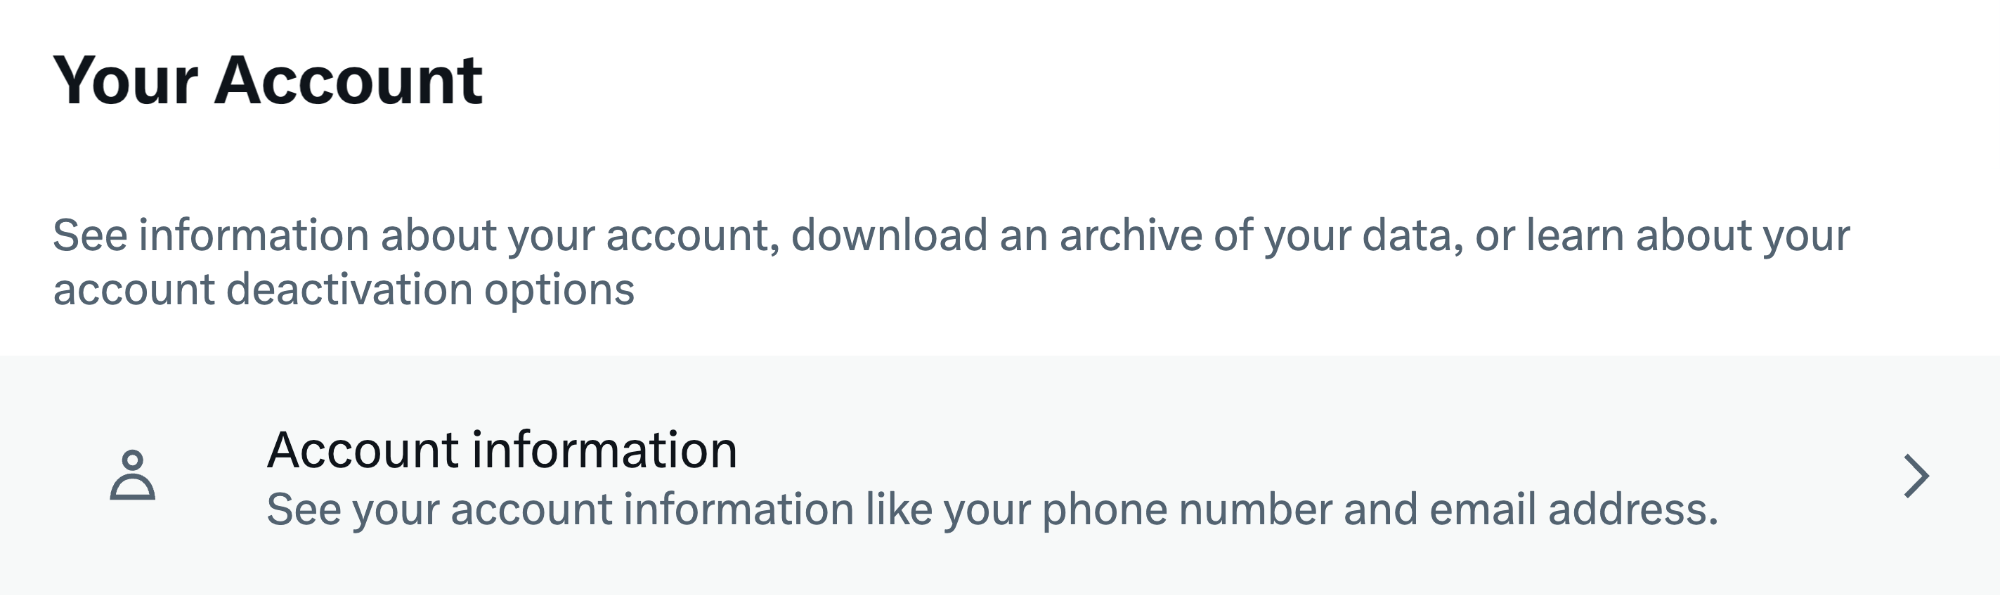Screen dimensions: 2000x595
Task: Click the word 'Your' in page title
Action: 126,80
